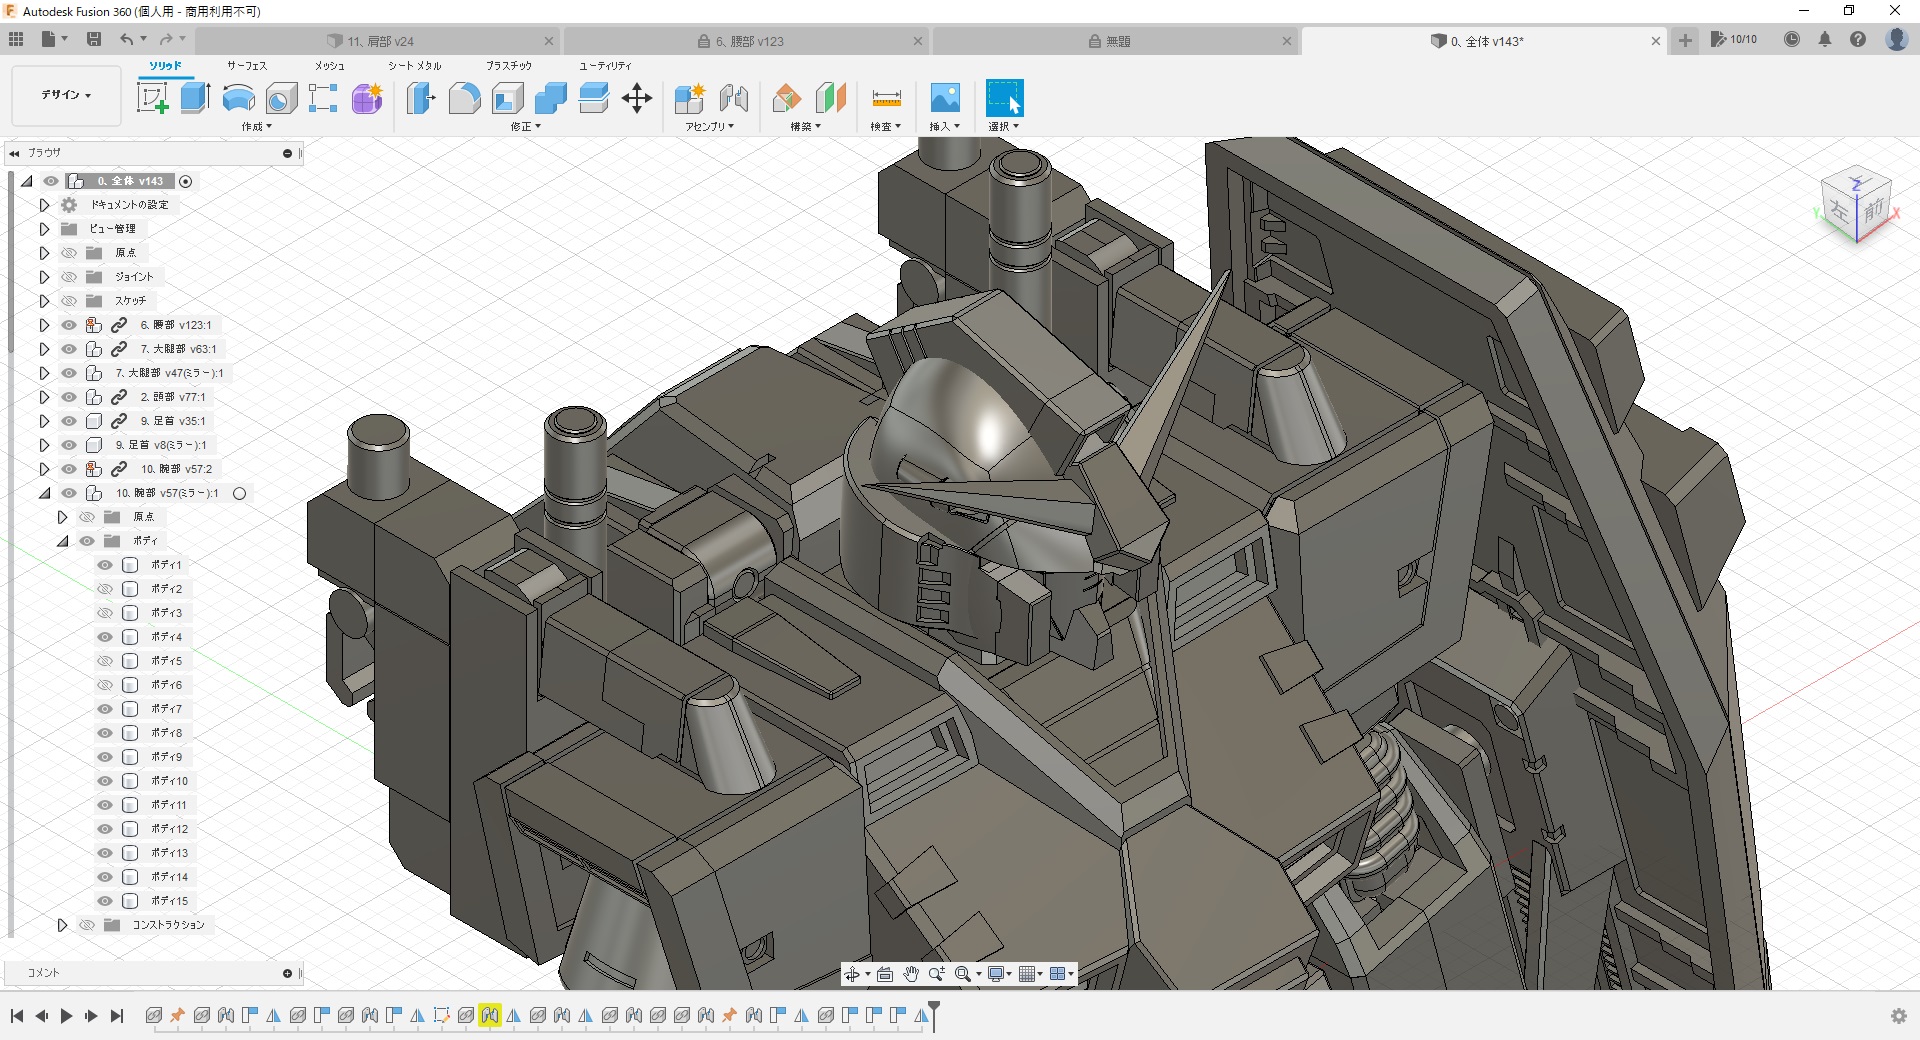1920x1040 pixels.
Task: Click the Joint tool icon
Action: pos(733,98)
